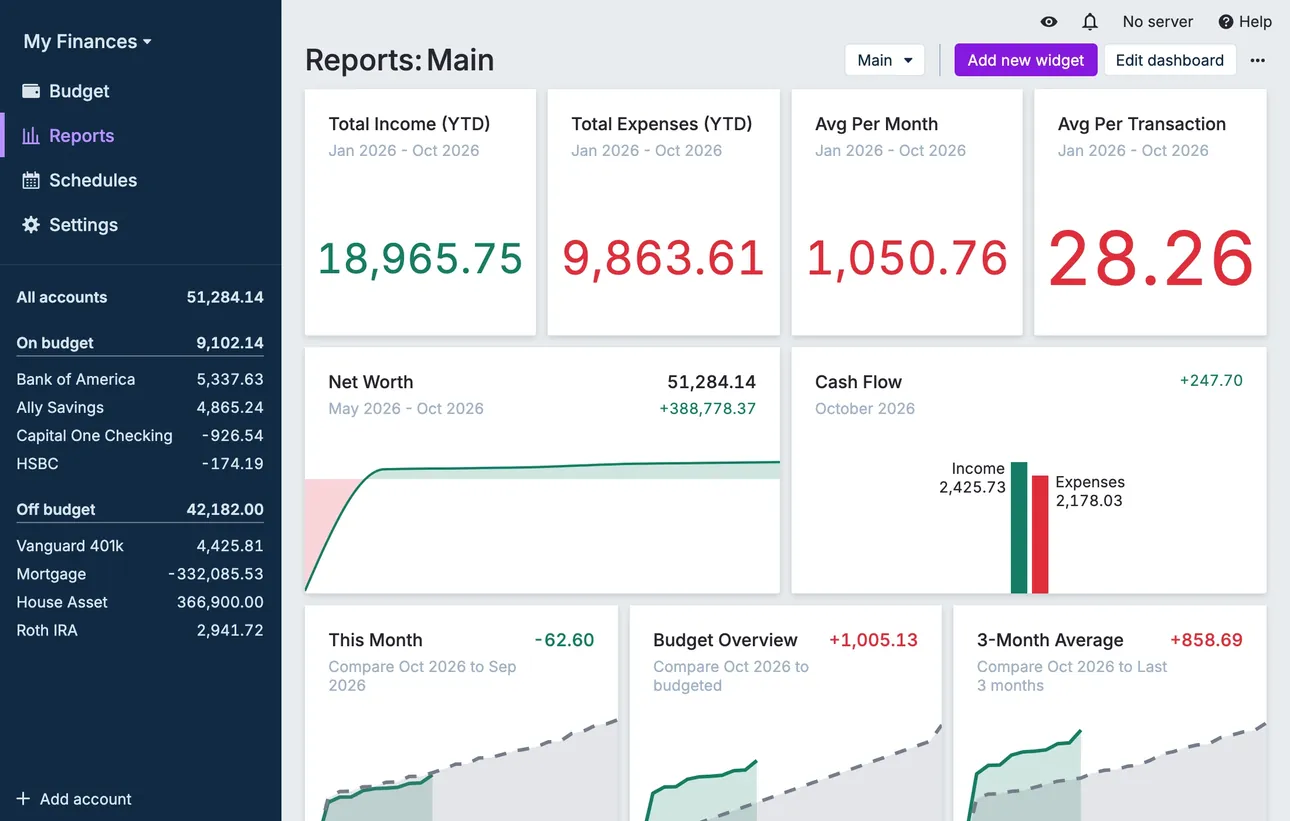Image resolution: width=1290 pixels, height=821 pixels.
Task: Select the Bank of America account
Action: click(140, 379)
